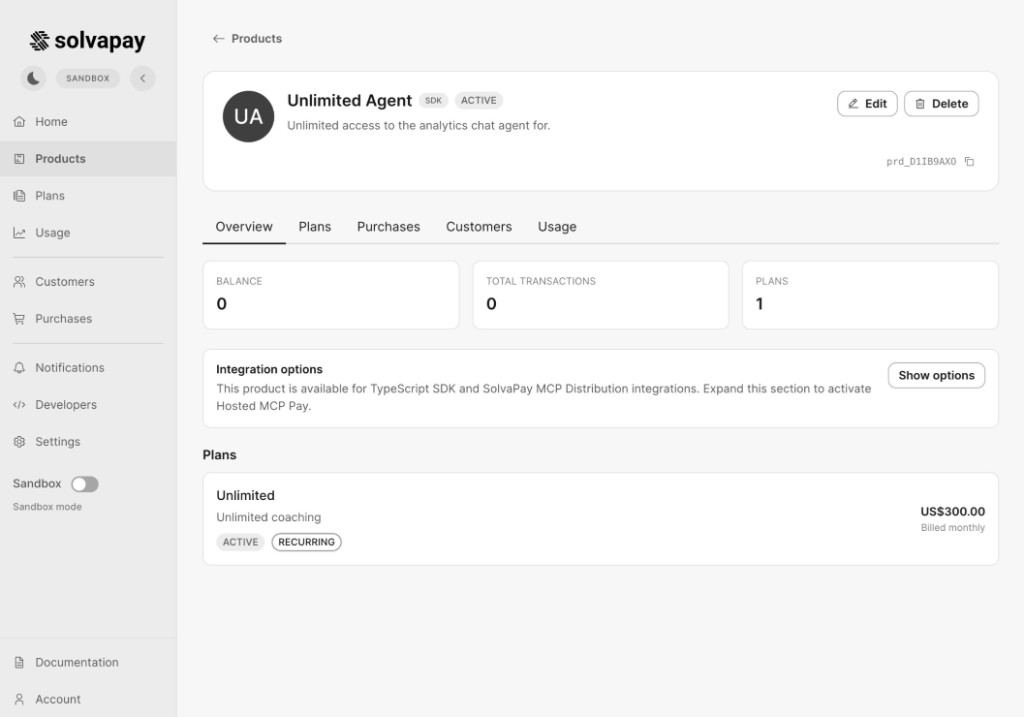Toggle dark mode with the moon icon
This screenshot has width=1024, height=717.
click(33, 77)
